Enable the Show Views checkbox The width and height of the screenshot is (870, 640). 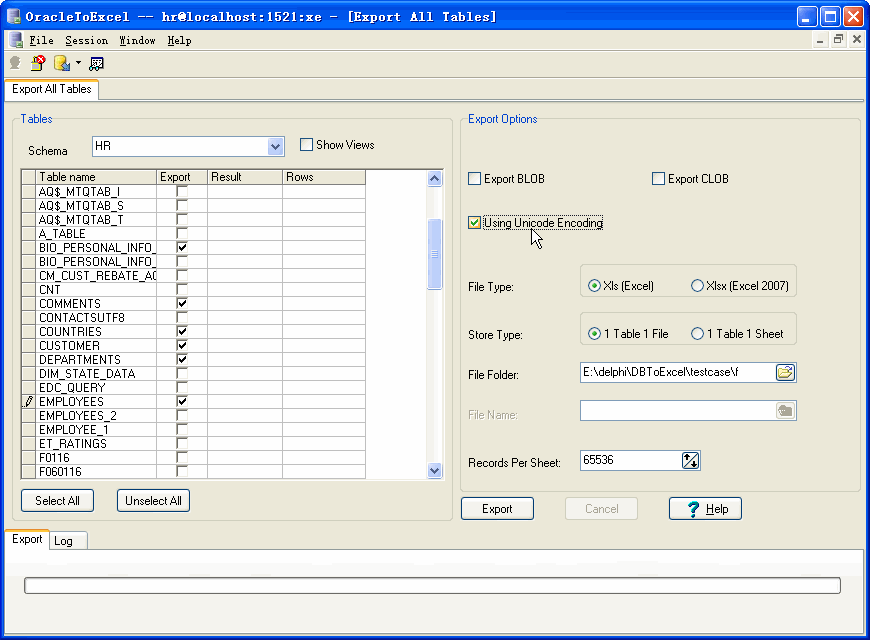click(306, 145)
